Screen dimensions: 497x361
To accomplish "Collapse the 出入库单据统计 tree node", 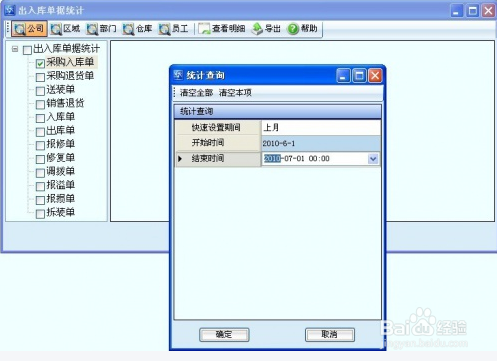I will tap(15, 49).
